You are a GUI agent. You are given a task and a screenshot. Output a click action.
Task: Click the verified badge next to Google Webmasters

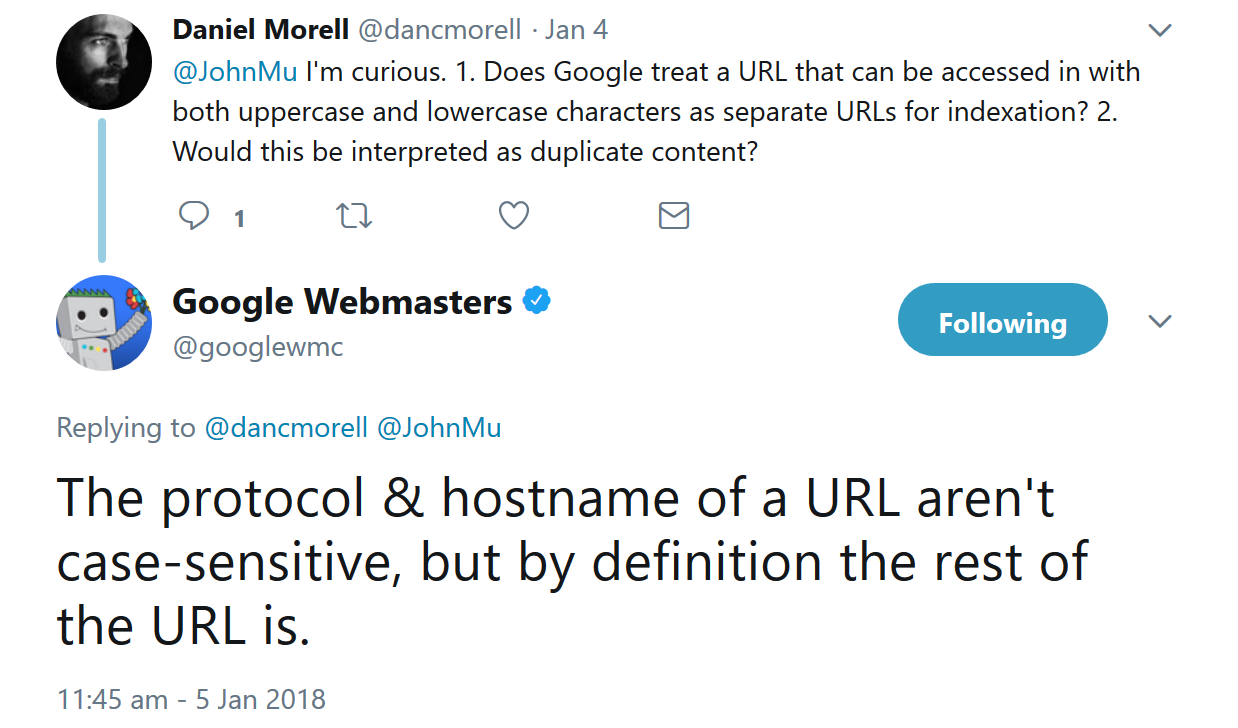(537, 300)
